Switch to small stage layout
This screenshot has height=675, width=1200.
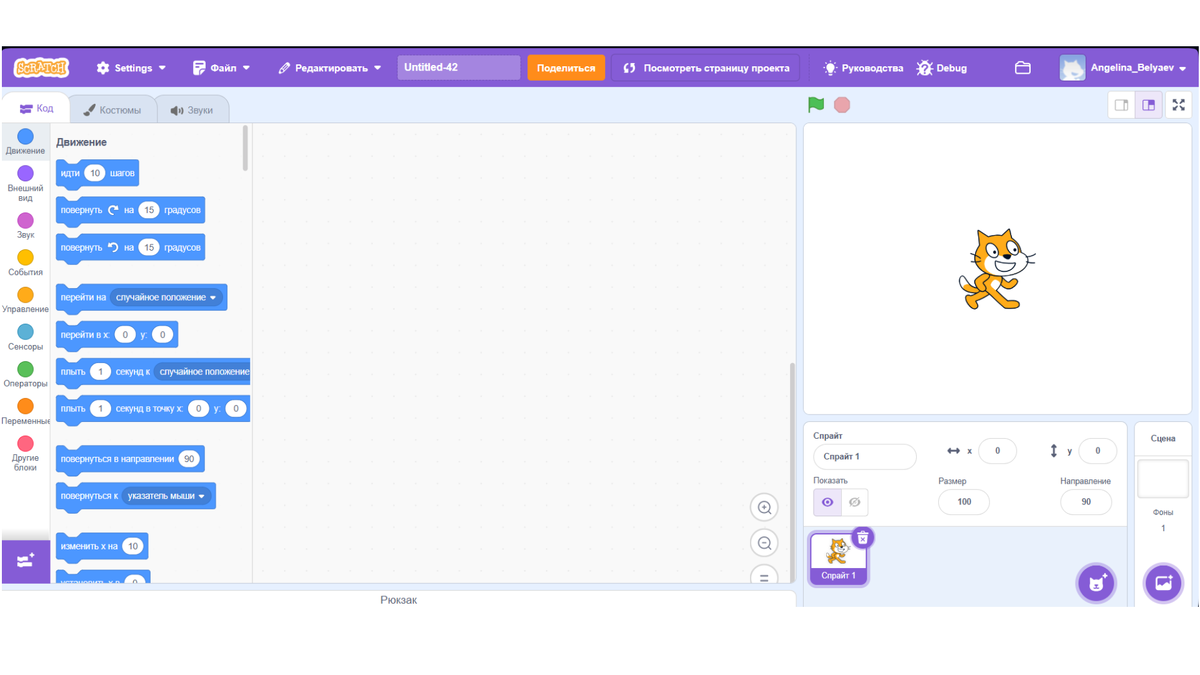pyautogui.click(x=1122, y=105)
